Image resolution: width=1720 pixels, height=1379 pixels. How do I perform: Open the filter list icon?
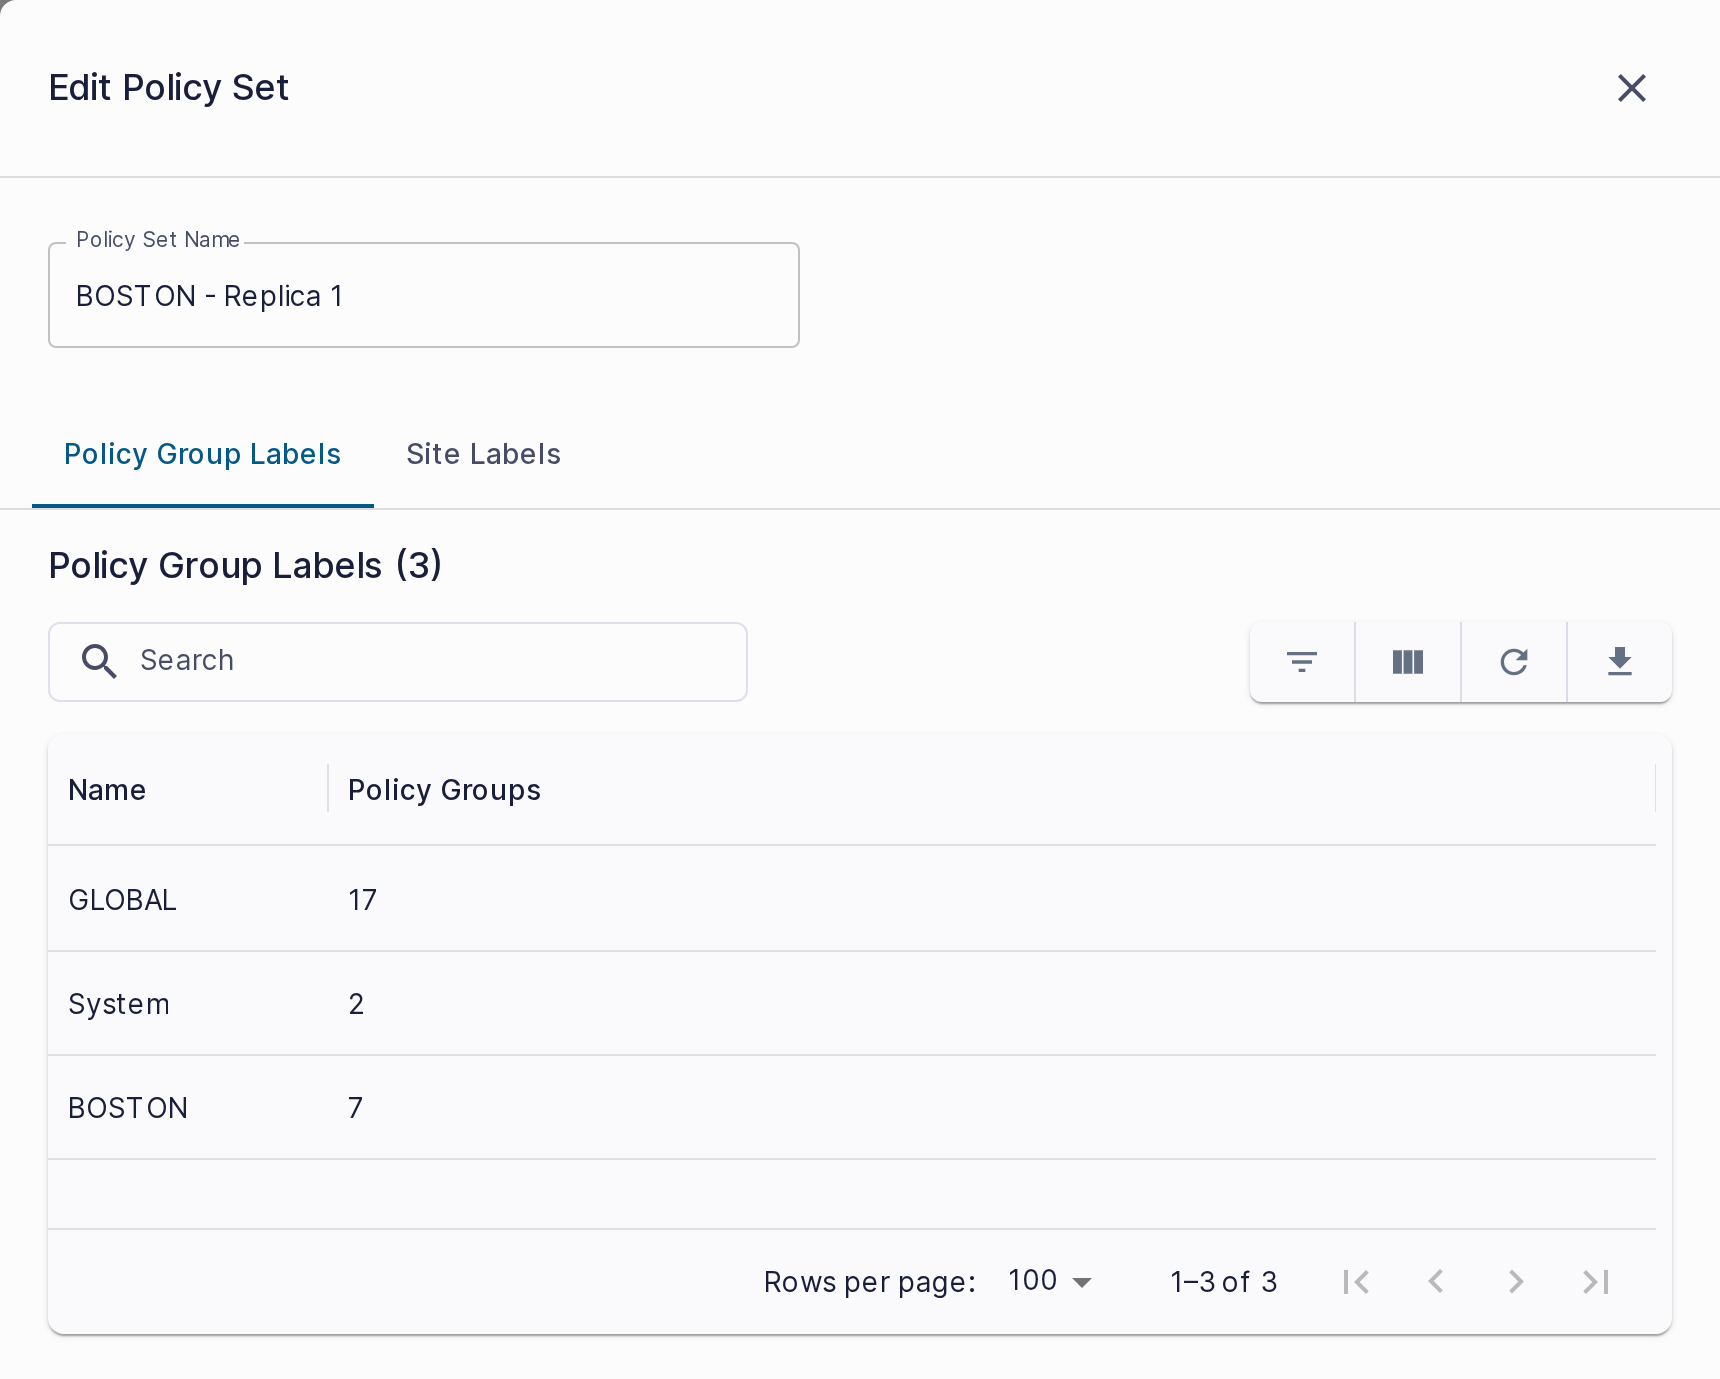(x=1302, y=662)
